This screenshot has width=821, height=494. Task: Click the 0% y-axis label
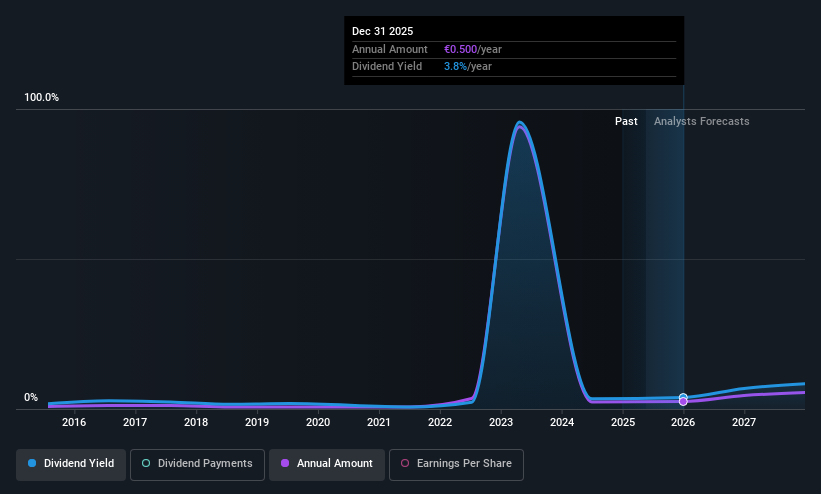(x=31, y=397)
